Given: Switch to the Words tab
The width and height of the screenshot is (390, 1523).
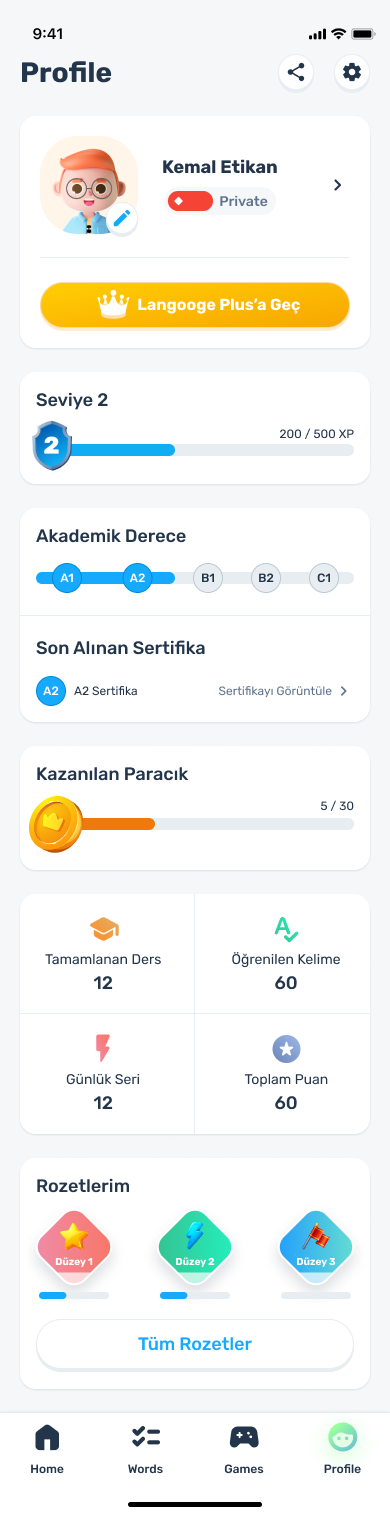Looking at the screenshot, I should (x=146, y=1450).
